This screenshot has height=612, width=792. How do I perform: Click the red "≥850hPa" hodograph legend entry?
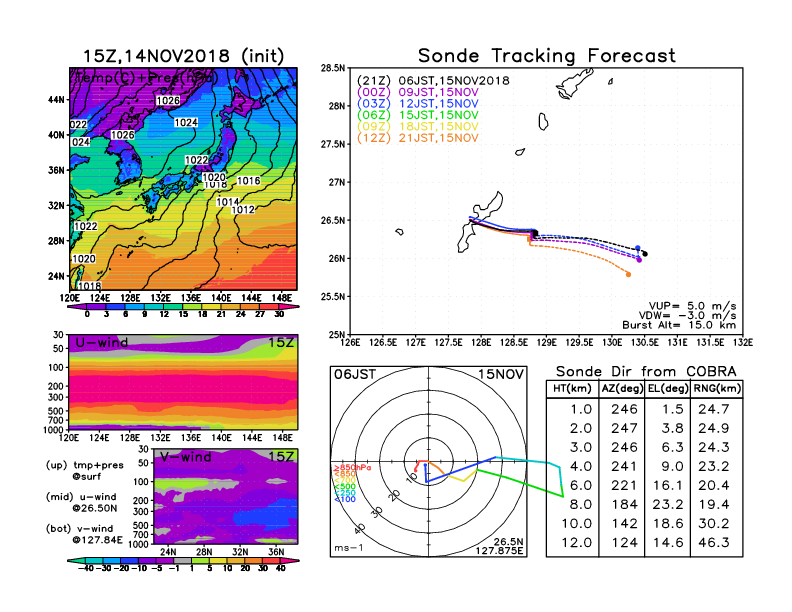352,468
